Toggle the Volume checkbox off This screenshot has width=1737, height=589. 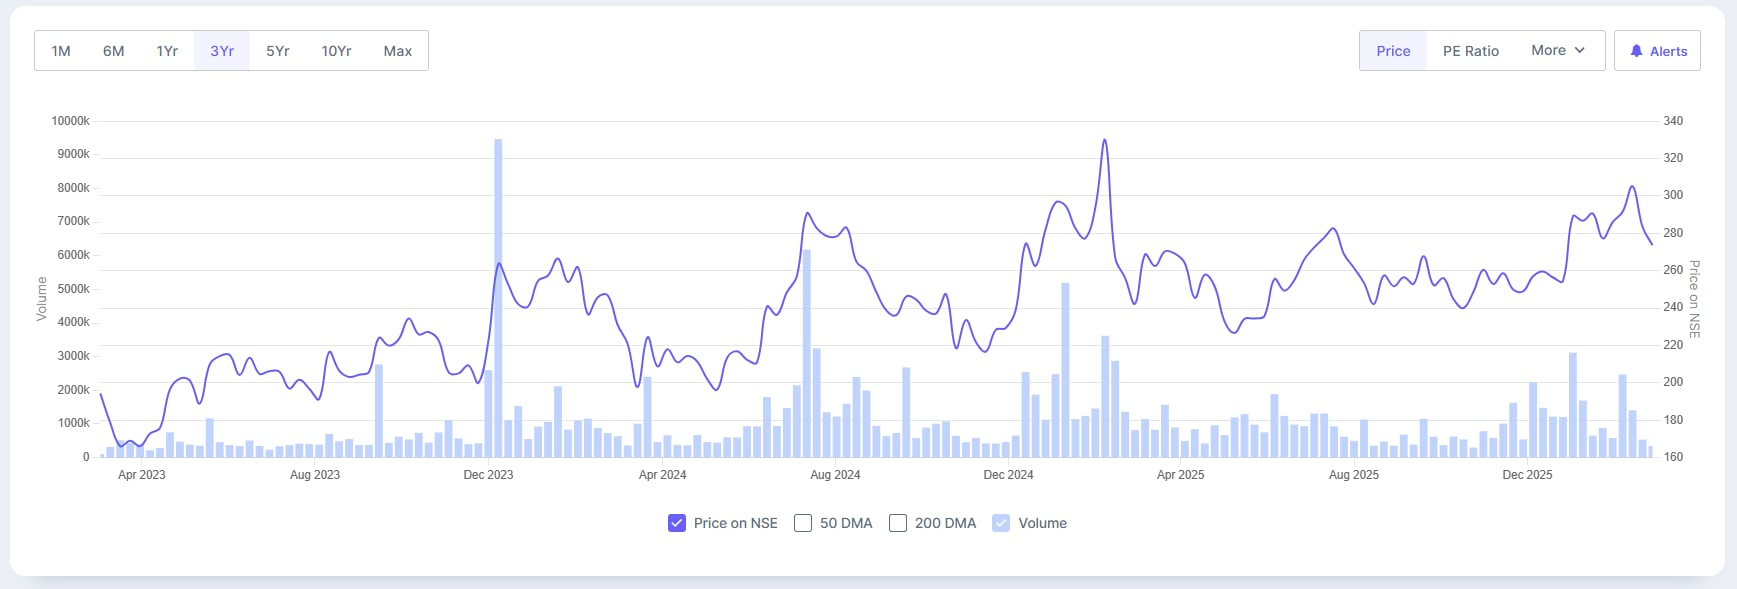[1001, 523]
